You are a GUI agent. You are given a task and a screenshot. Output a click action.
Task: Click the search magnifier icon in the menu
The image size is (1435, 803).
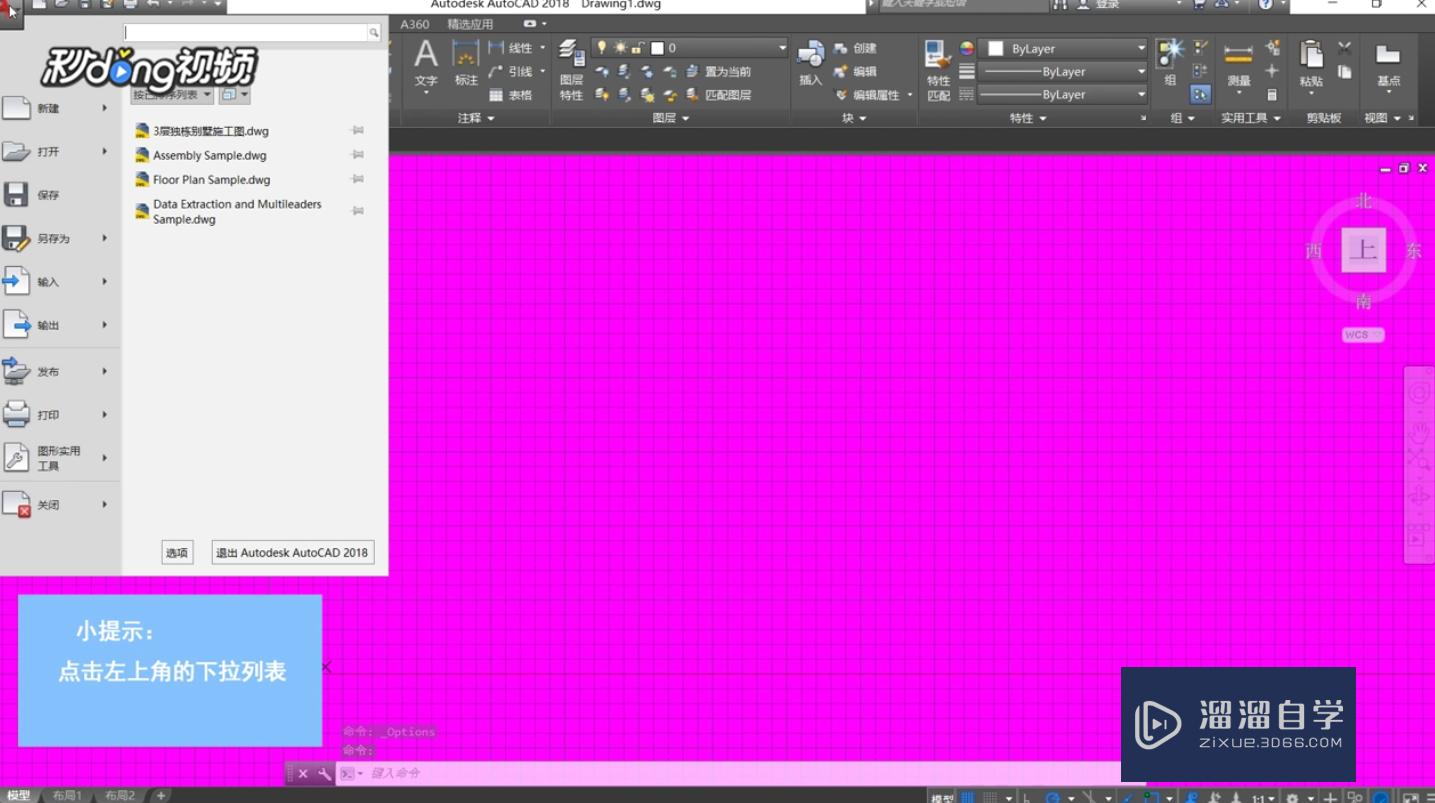click(x=374, y=33)
